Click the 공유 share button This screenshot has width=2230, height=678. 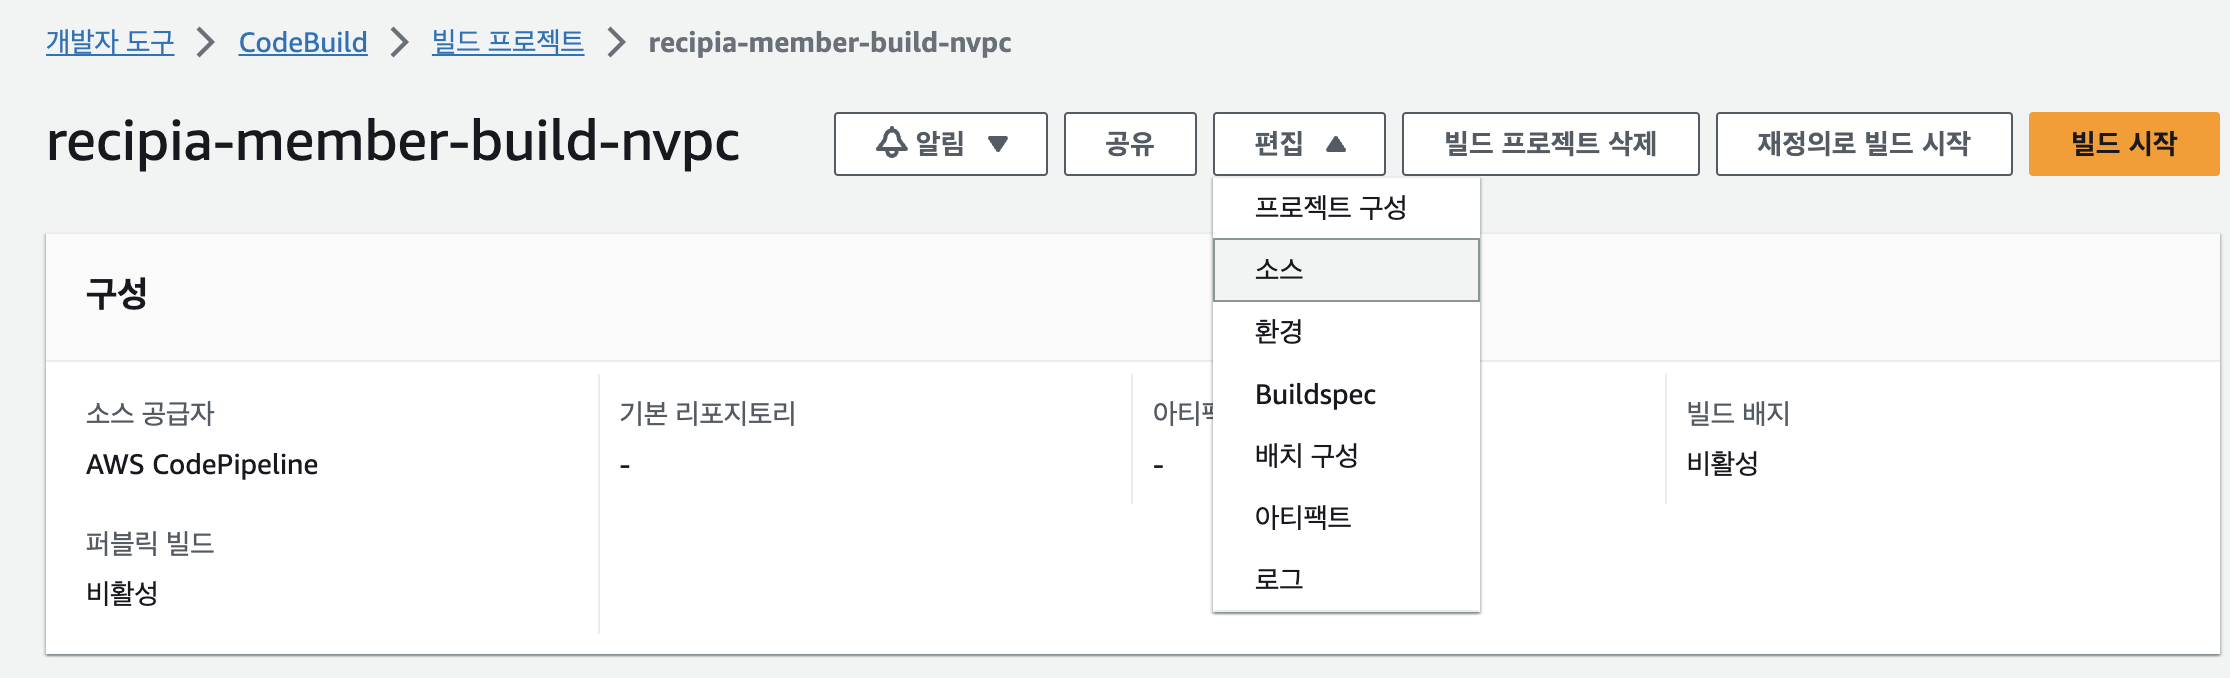click(1131, 143)
